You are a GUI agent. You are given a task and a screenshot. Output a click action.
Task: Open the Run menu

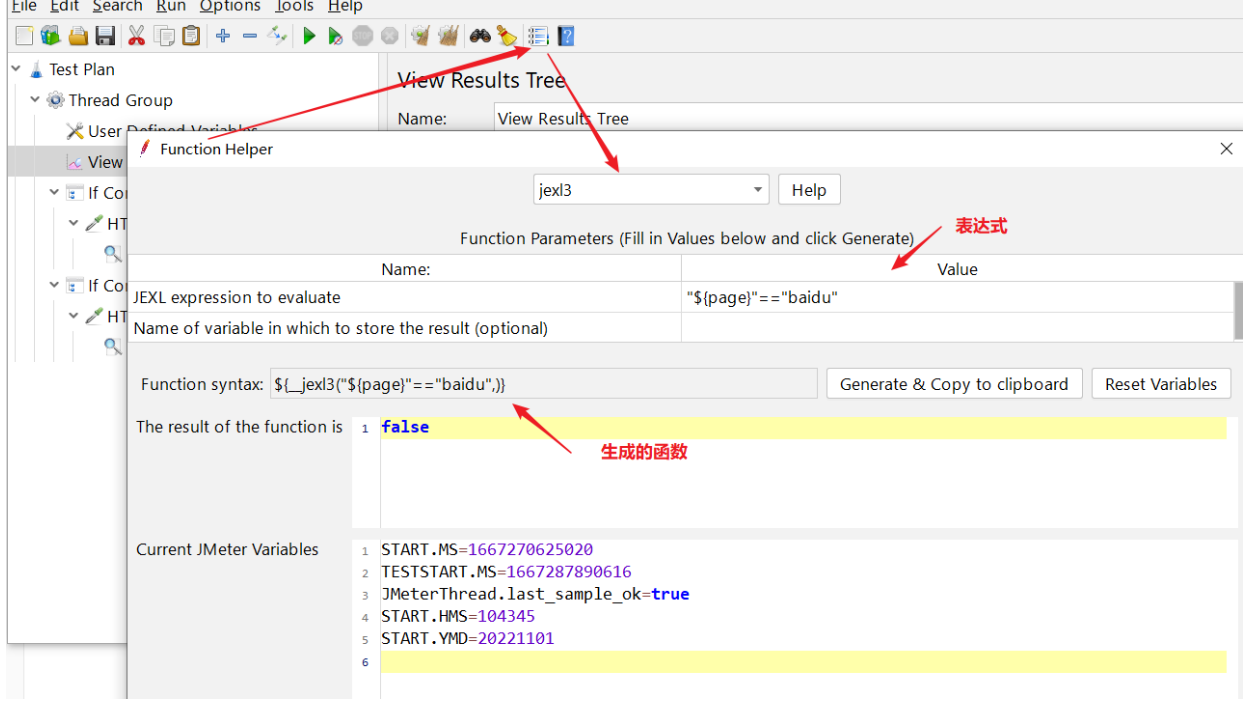coord(171,6)
